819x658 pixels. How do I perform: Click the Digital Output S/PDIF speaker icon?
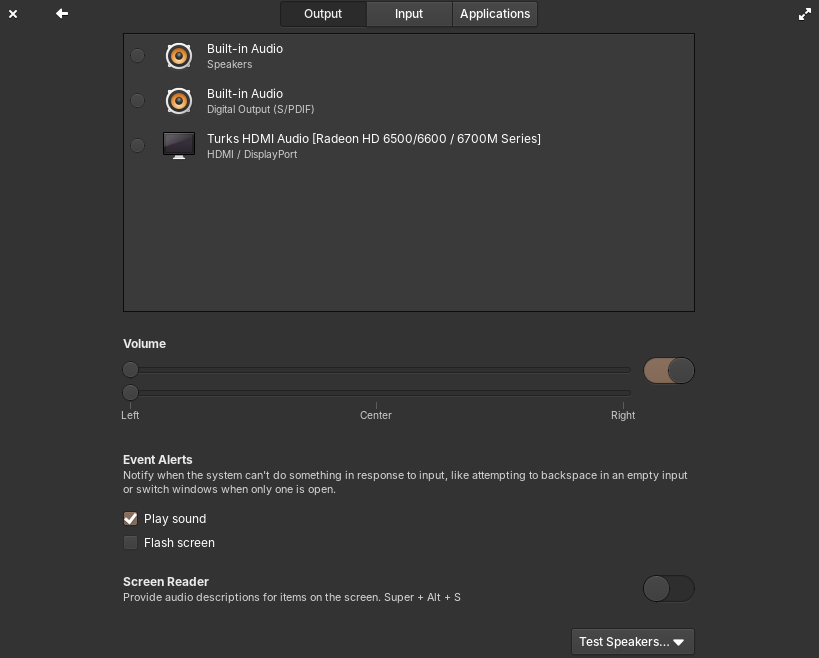tap(179, 101)
